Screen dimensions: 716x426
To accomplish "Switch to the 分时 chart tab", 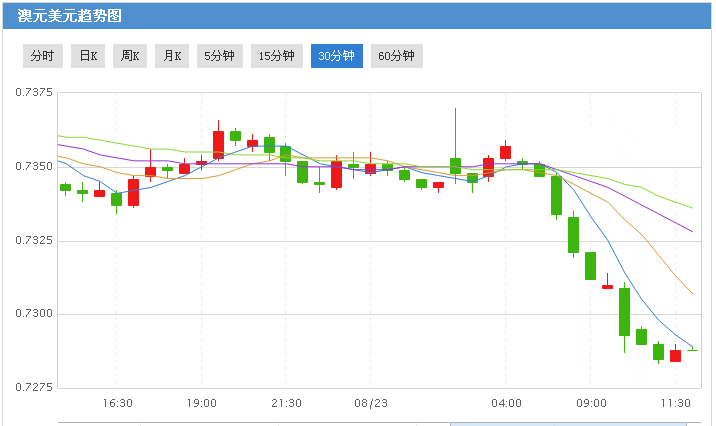I will pos(43,56).
